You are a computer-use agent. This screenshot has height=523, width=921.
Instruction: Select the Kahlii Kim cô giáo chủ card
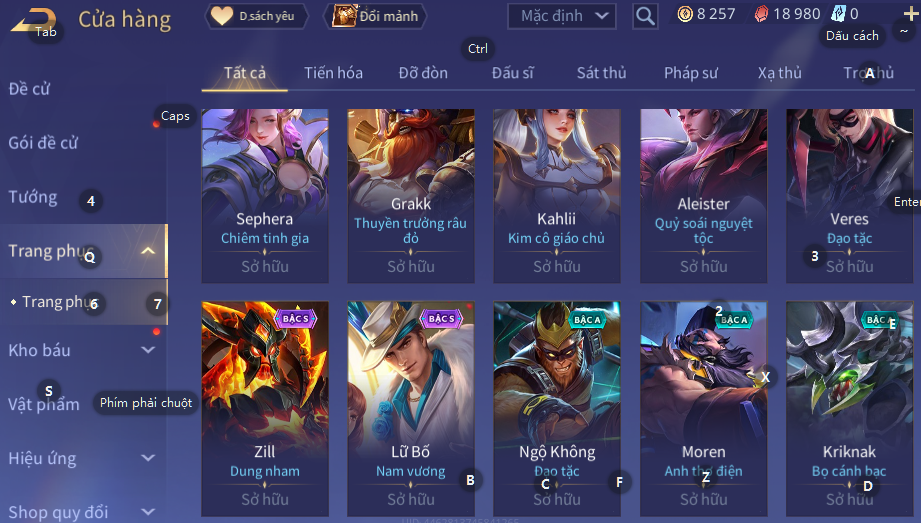coord(557,196)
